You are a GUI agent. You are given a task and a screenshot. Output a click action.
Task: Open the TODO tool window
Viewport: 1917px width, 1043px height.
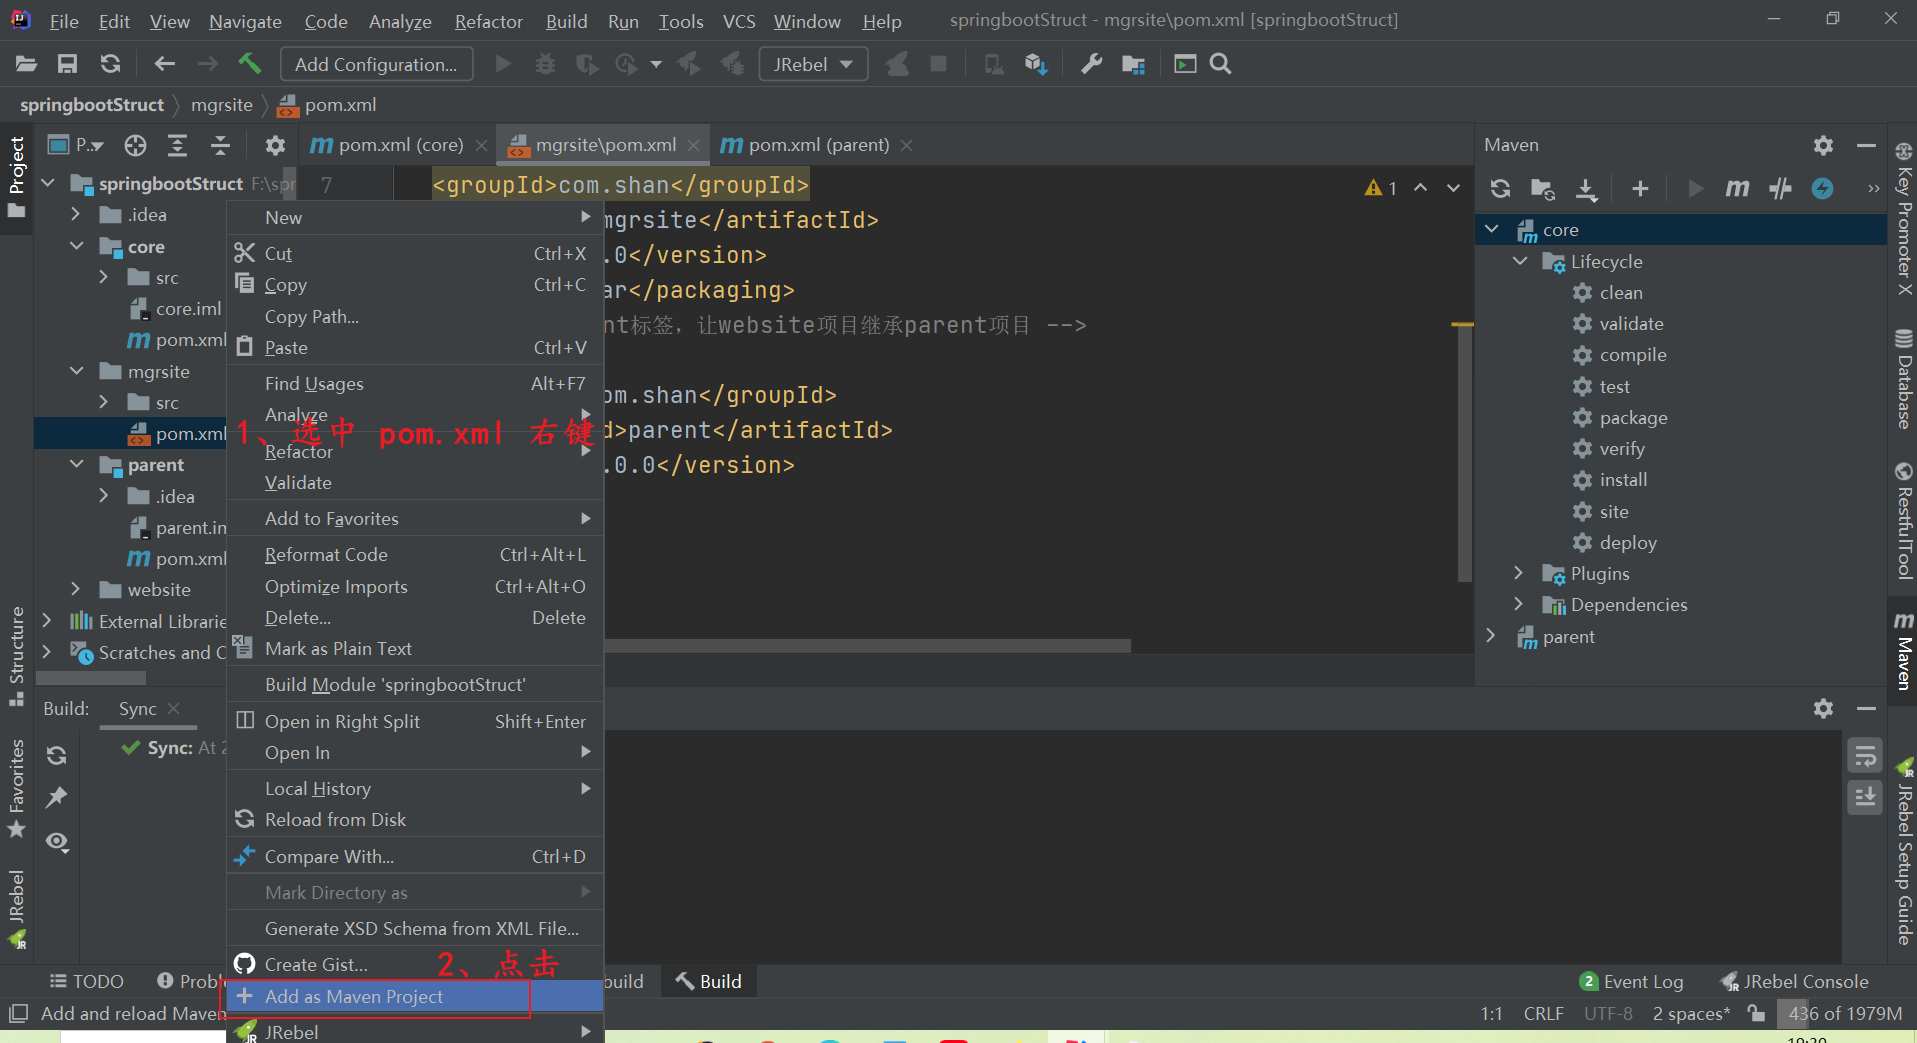point(86,982)
